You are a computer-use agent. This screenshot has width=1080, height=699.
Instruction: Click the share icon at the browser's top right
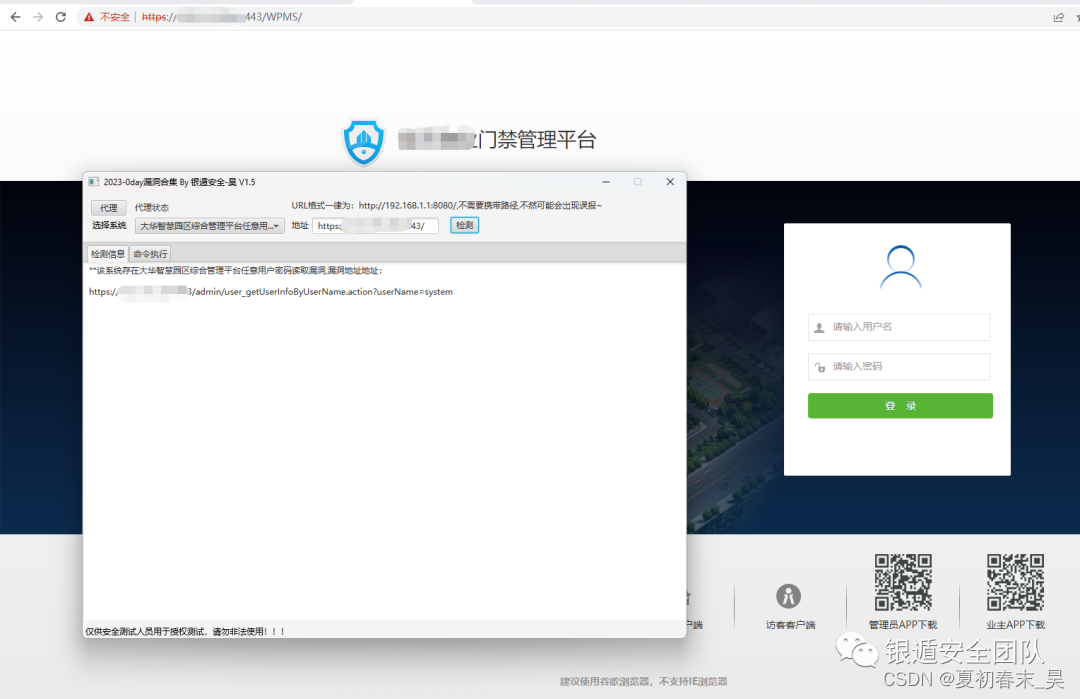click(1058, 16)
